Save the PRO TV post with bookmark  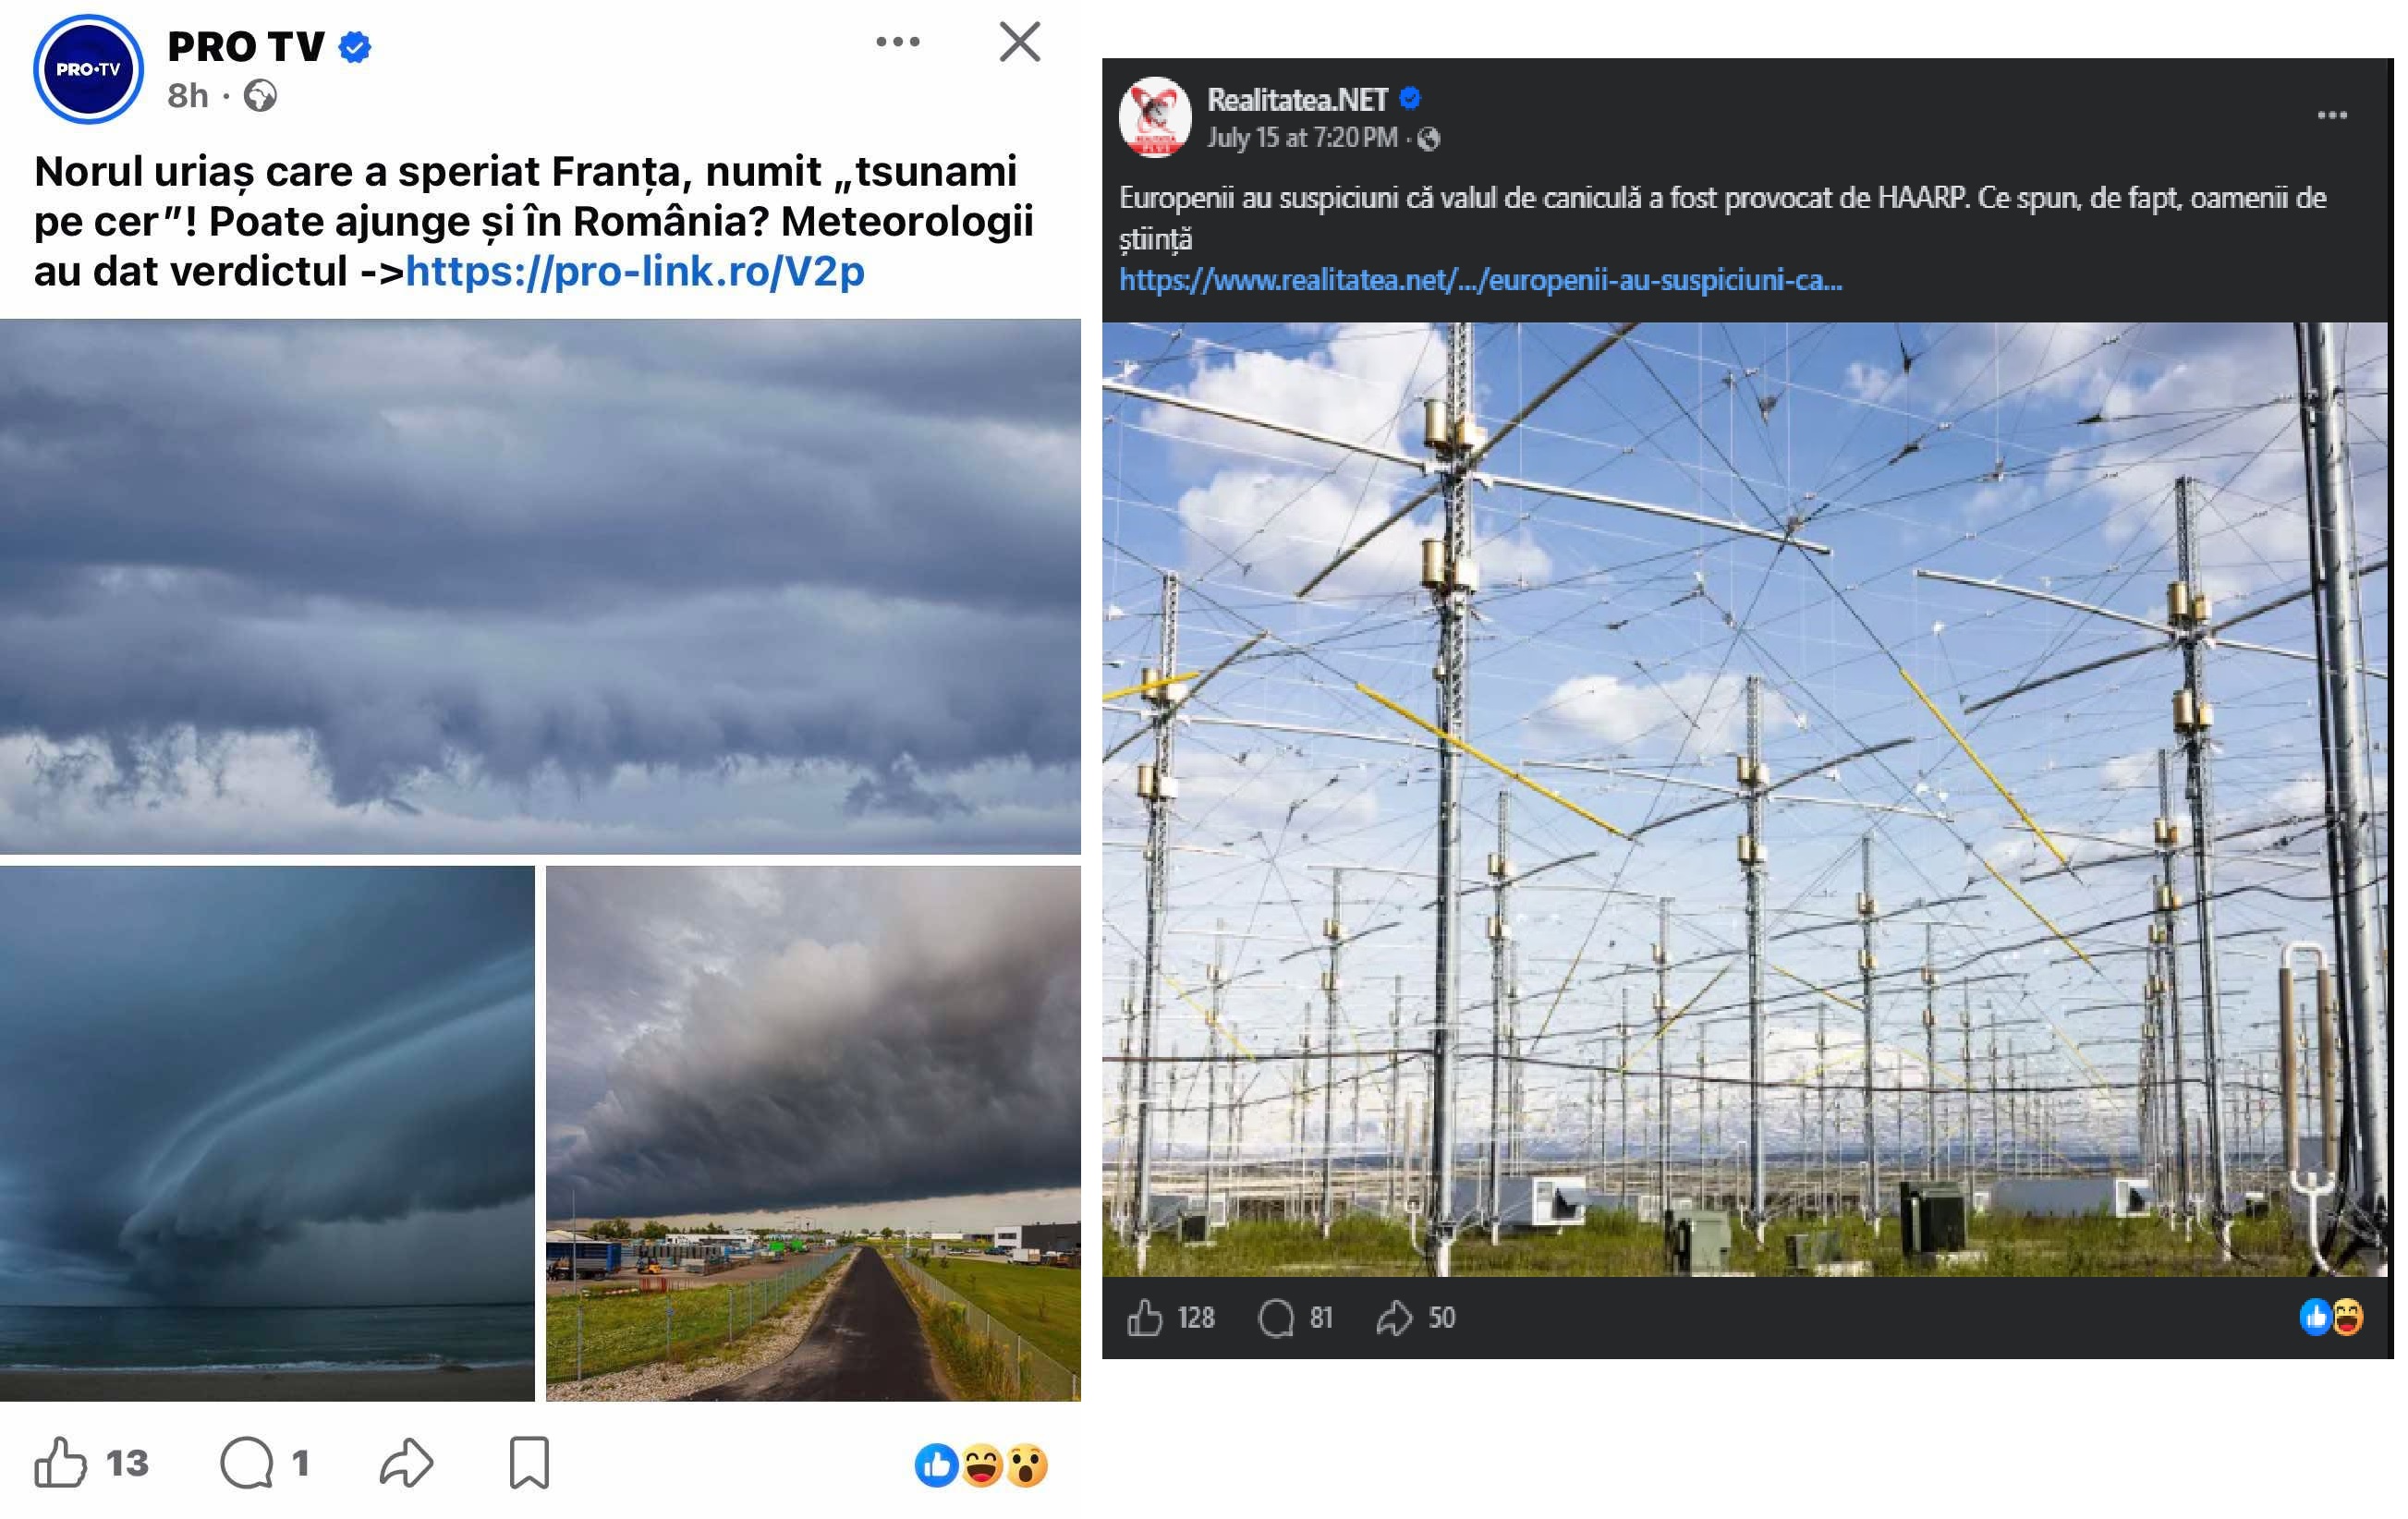529,1463
